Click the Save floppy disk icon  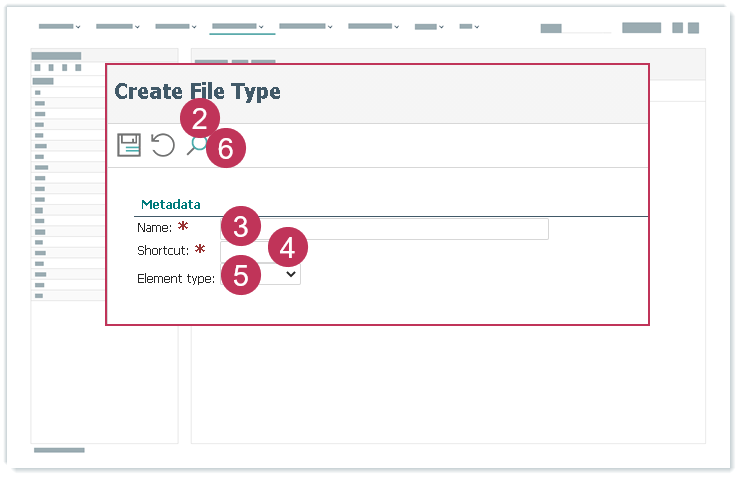pos(129,145)
